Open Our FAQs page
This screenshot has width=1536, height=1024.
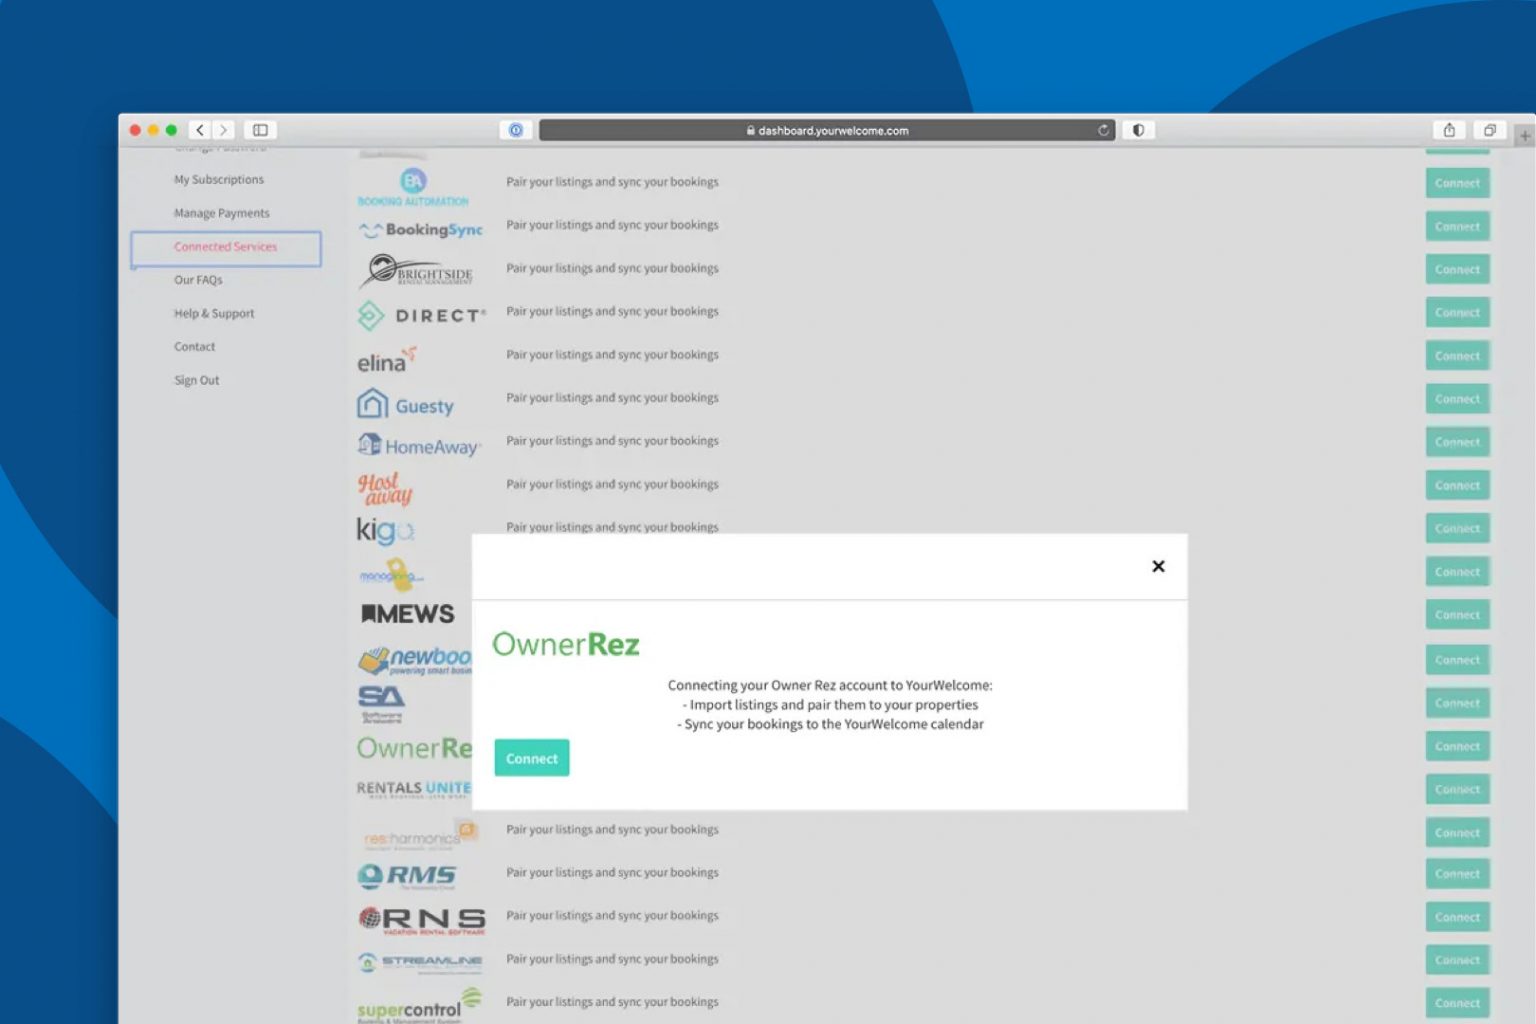pyautogui.click(x=198, y=280)
